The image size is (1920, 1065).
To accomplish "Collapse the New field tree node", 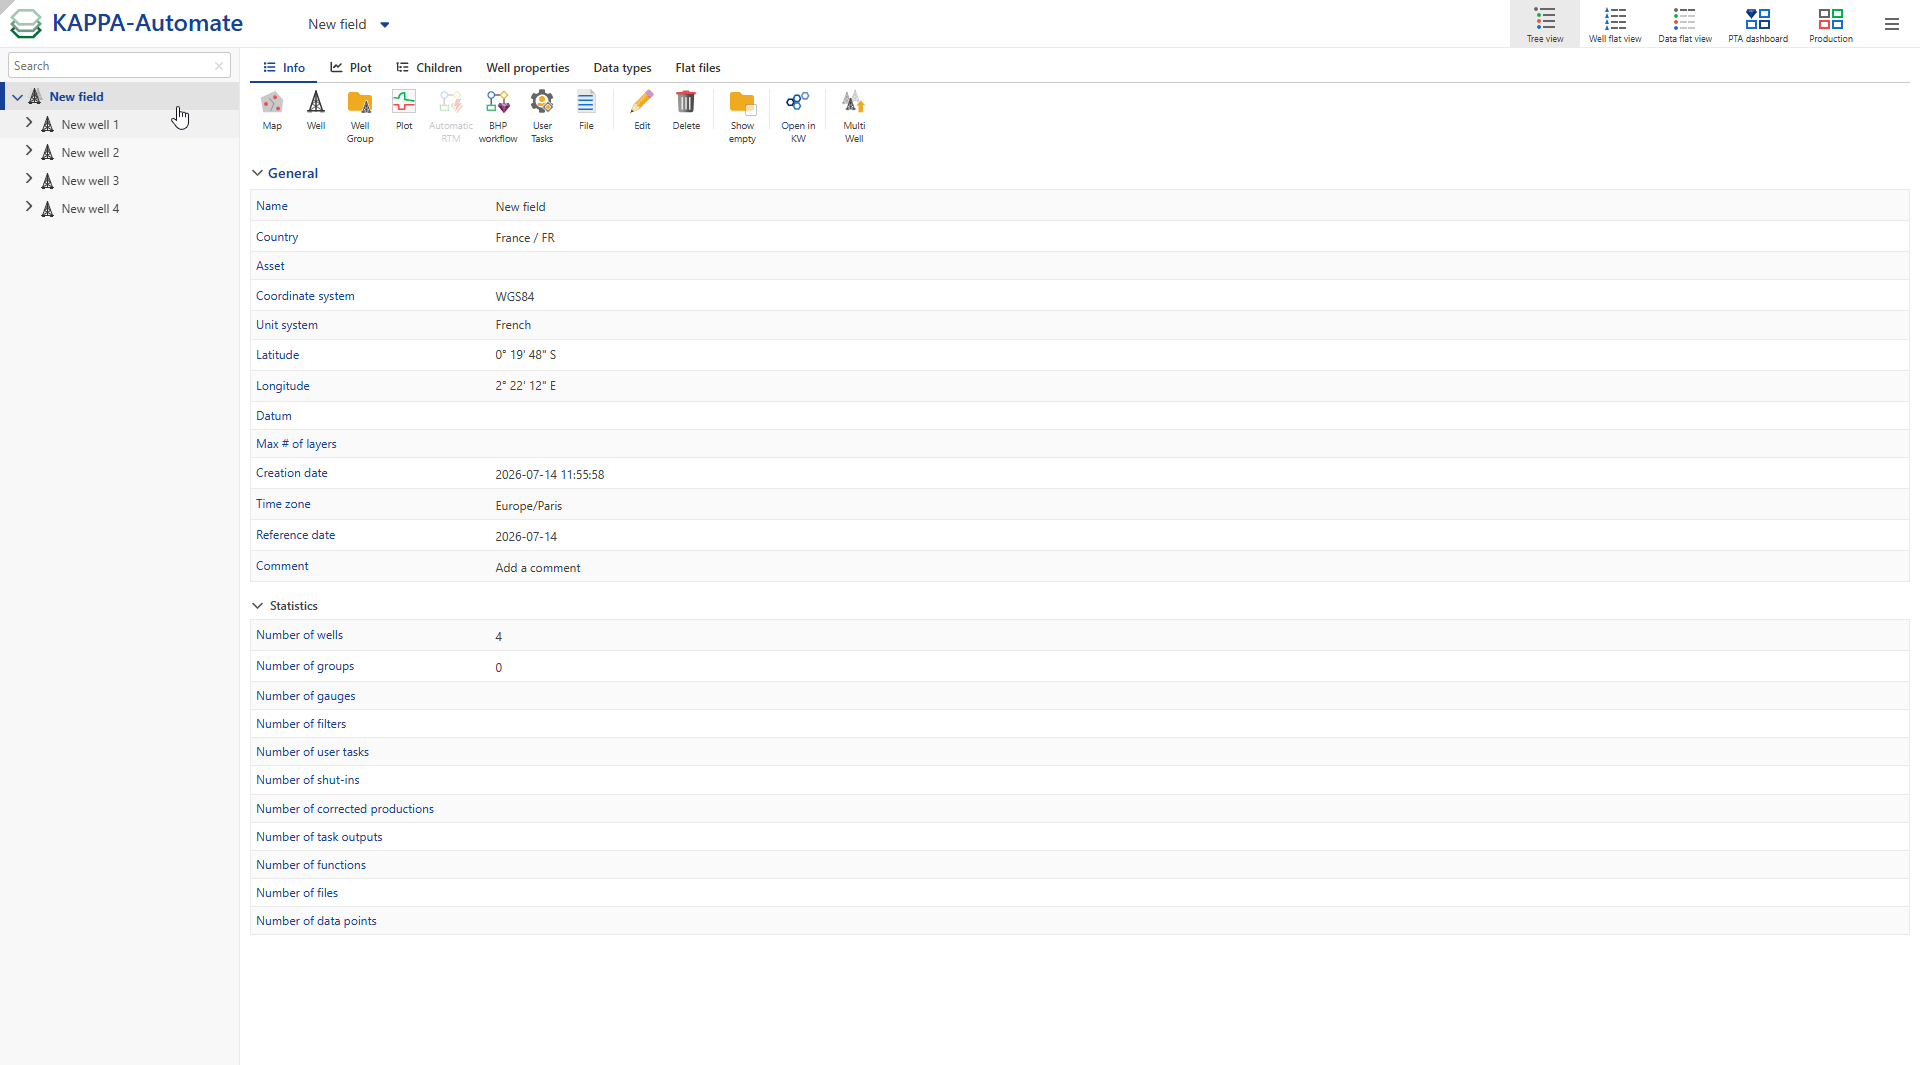I will point(18,97).
